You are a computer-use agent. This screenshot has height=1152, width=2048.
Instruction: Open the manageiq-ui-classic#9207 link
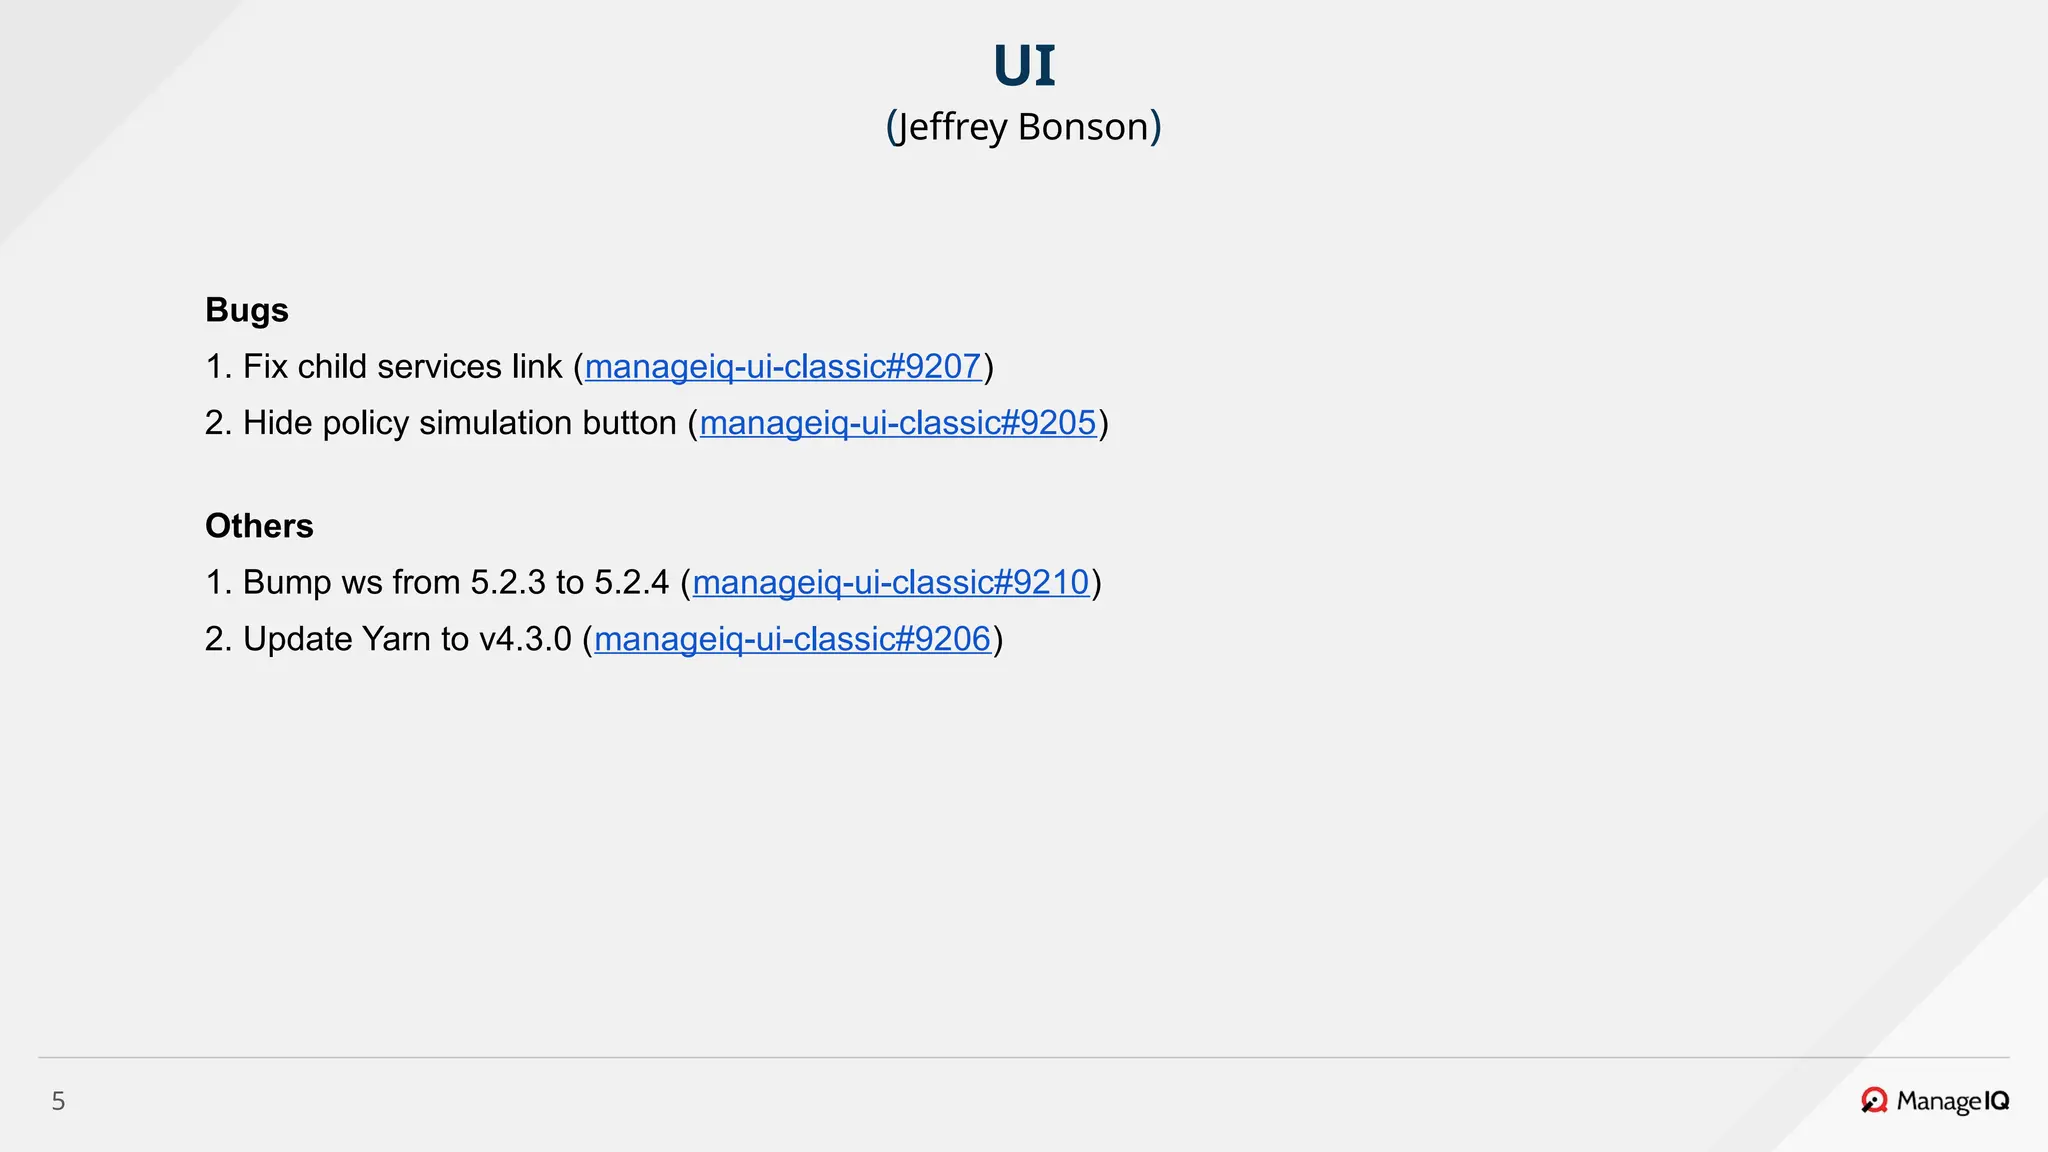coord(783,367)
